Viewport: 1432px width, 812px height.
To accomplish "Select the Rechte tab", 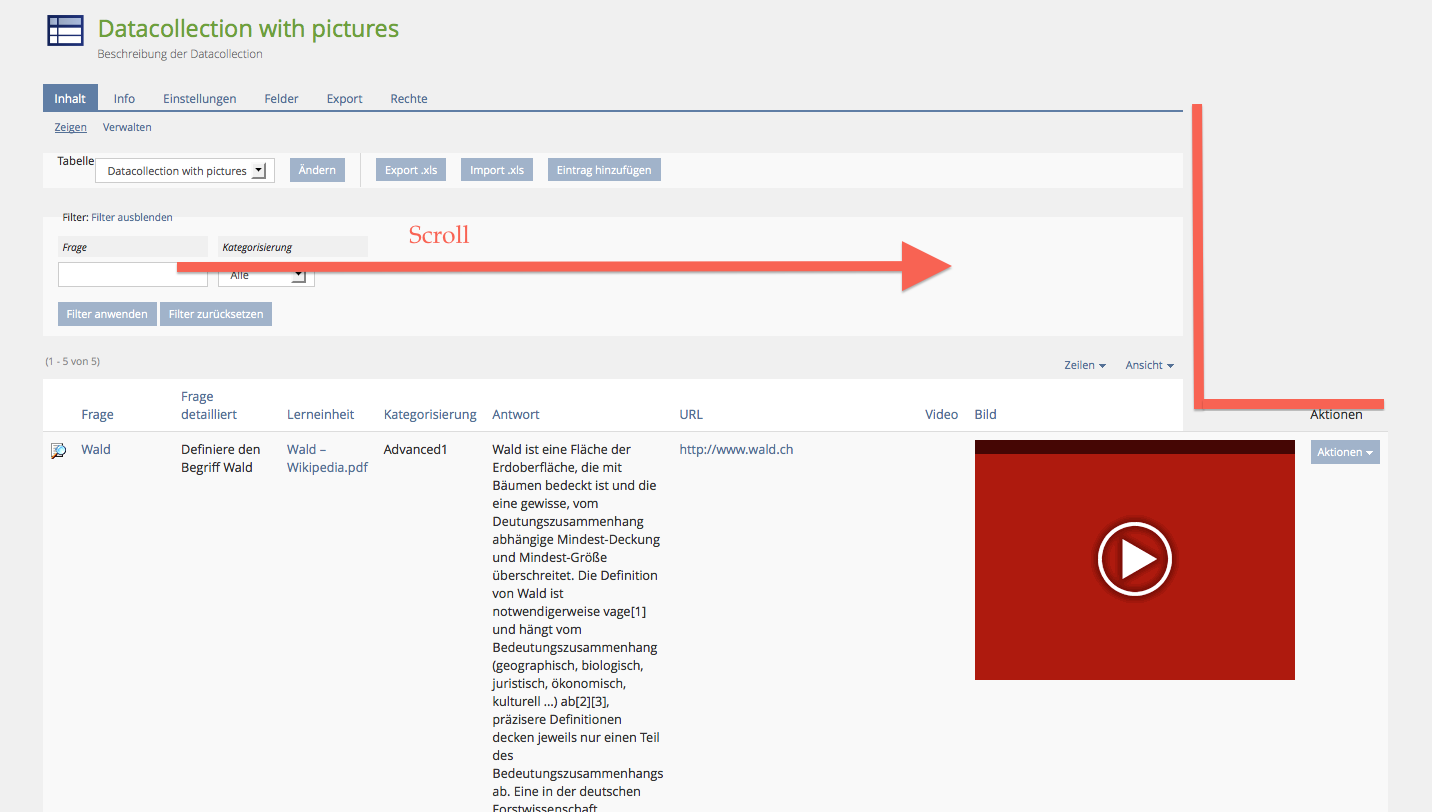I will click(x=408, y=99).
